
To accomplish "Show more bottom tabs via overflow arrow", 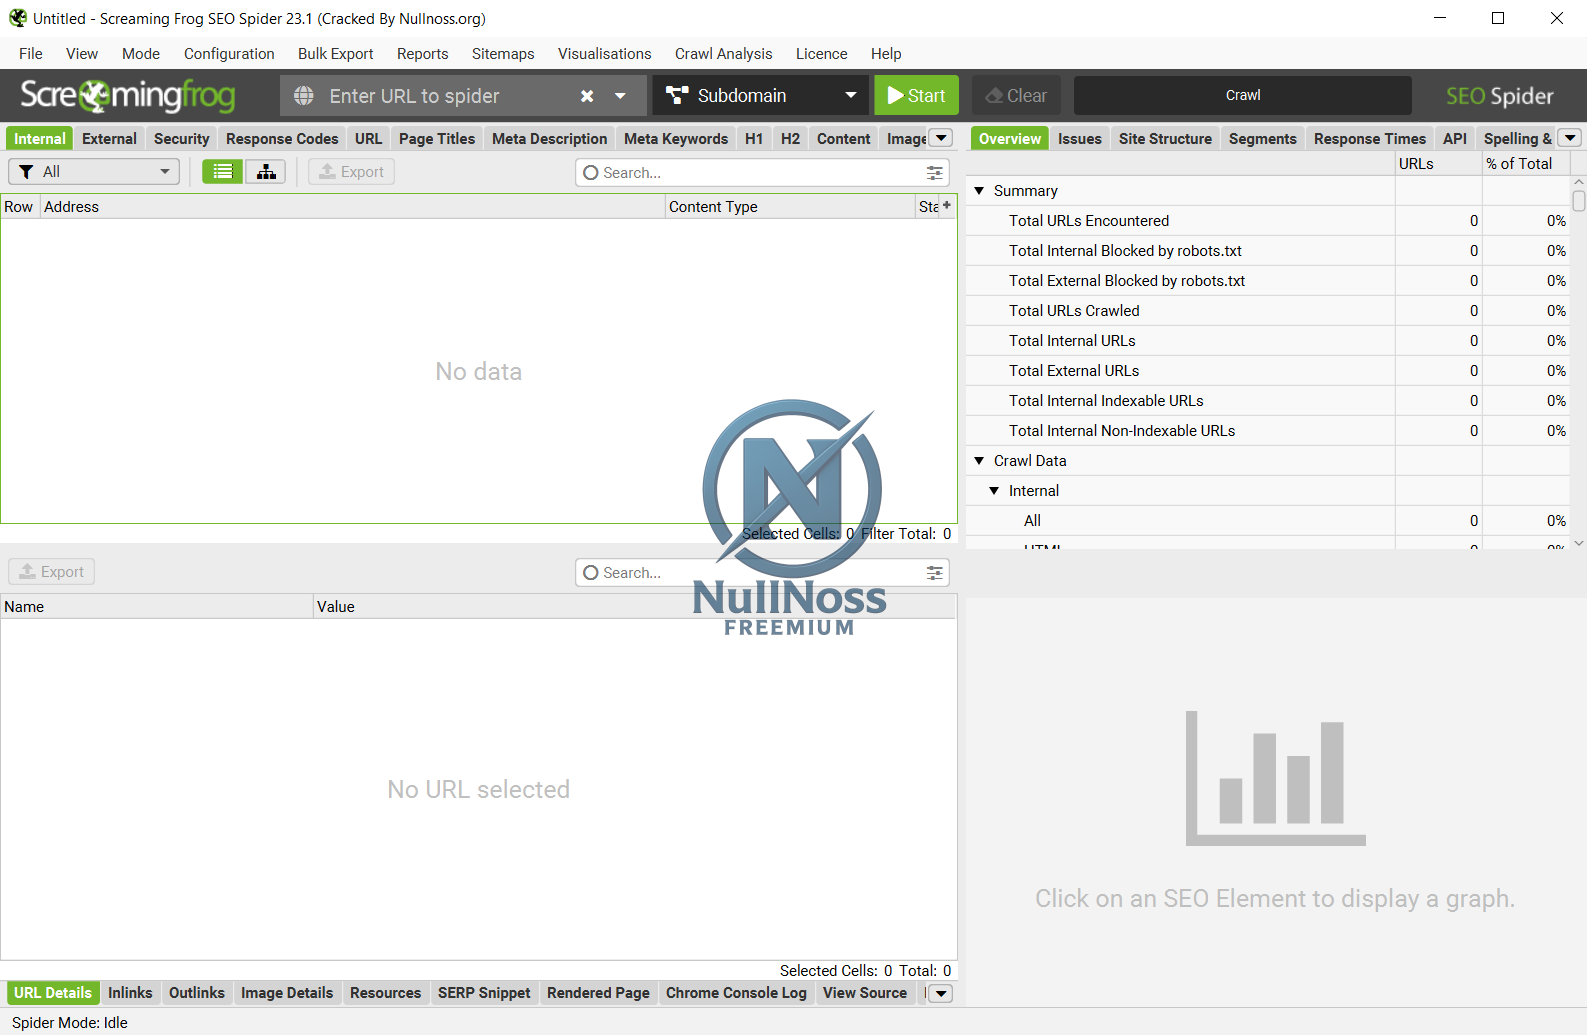I will click(x=941, y=993).
